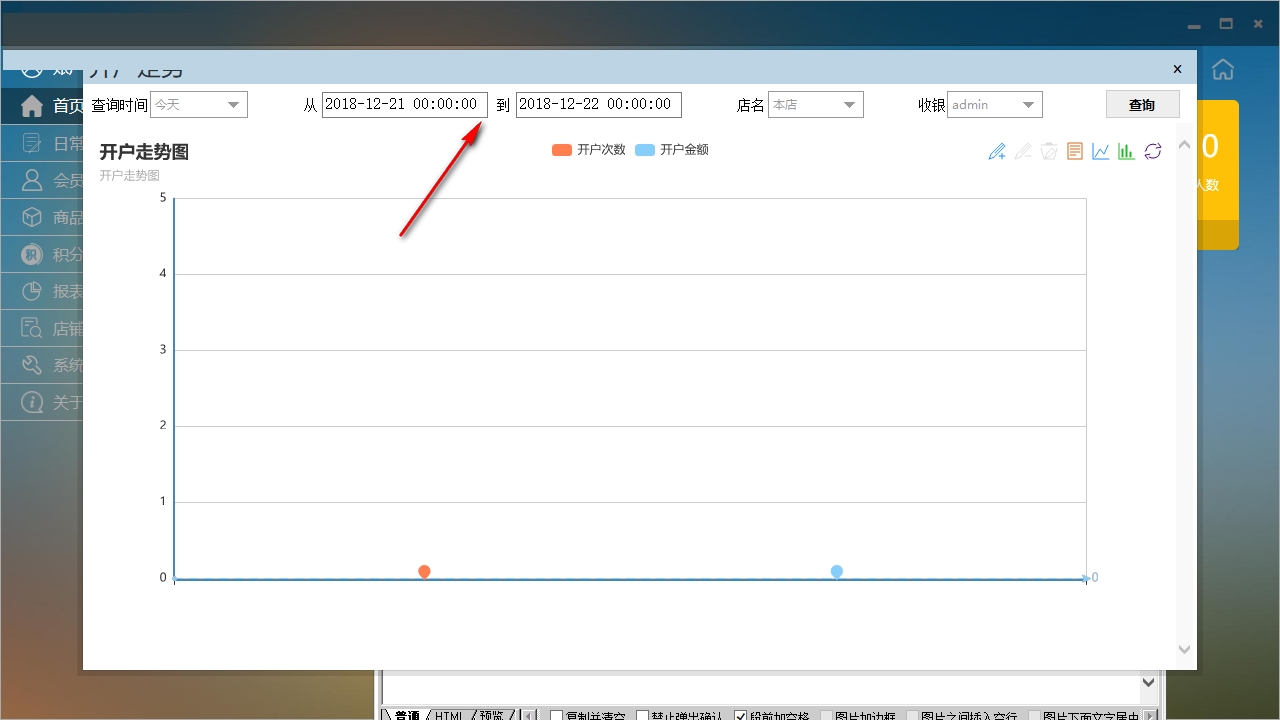Switch chart to line graph icon

[1101, 152]
